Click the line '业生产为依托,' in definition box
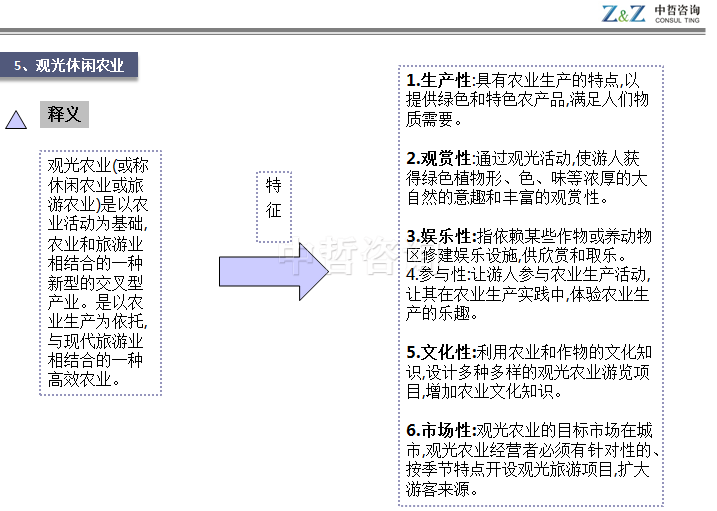This screenshot has width=717, height=511. [98, 322]
